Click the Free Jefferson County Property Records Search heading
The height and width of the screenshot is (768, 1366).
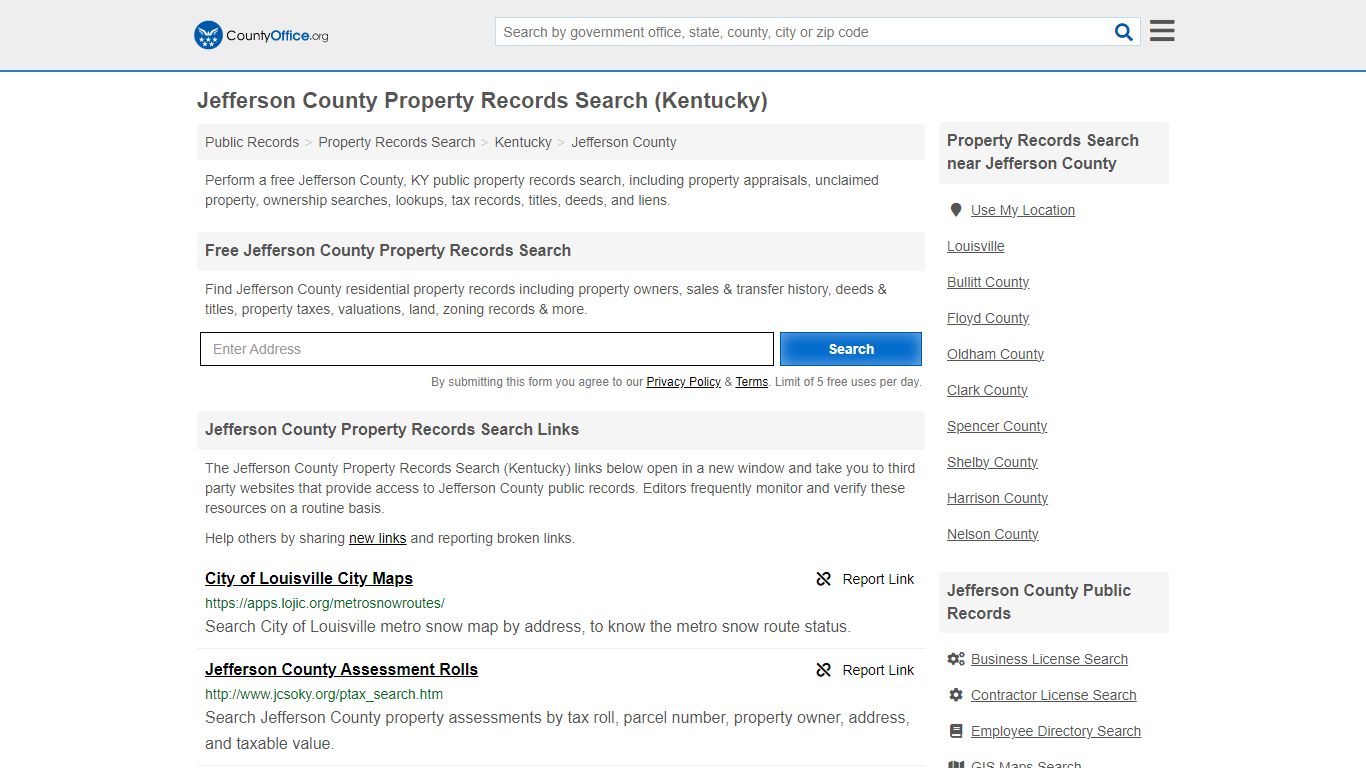point(388,251)
